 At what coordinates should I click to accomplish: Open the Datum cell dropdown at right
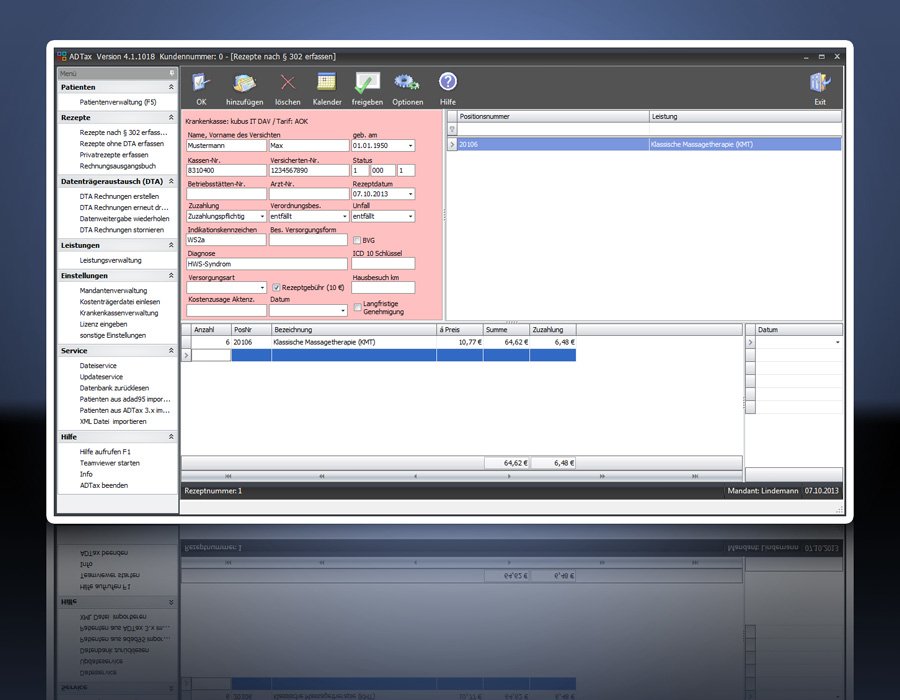(x=837, y=343)
